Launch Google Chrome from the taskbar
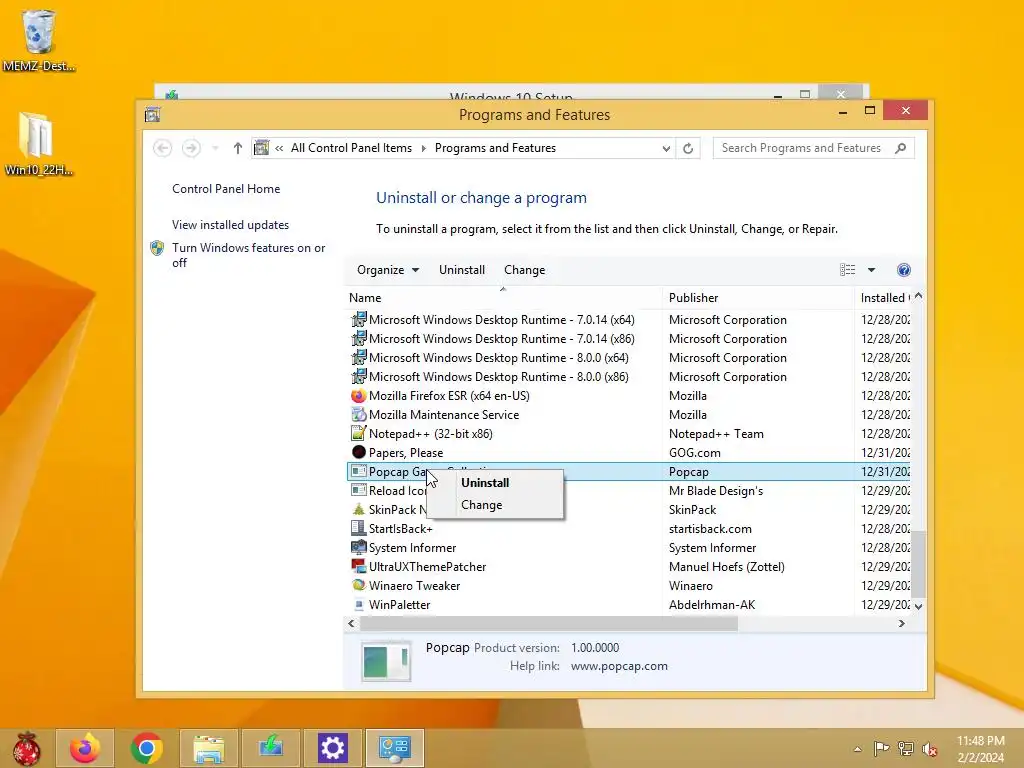Screen dimensions: 1024x768 click(147, 748)
